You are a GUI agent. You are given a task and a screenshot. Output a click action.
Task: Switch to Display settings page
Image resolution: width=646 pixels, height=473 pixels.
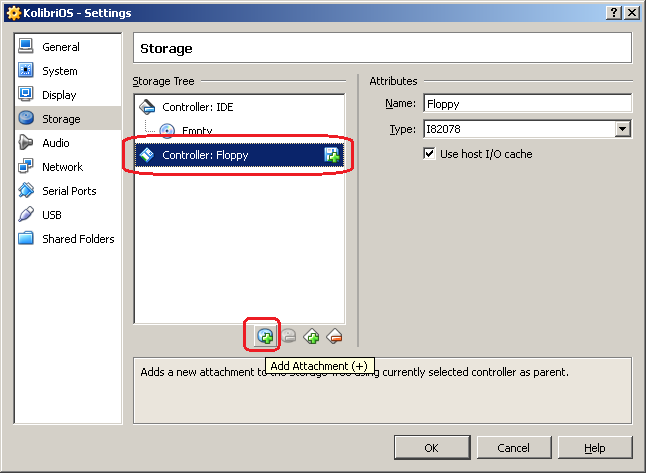tap(59, 95)
